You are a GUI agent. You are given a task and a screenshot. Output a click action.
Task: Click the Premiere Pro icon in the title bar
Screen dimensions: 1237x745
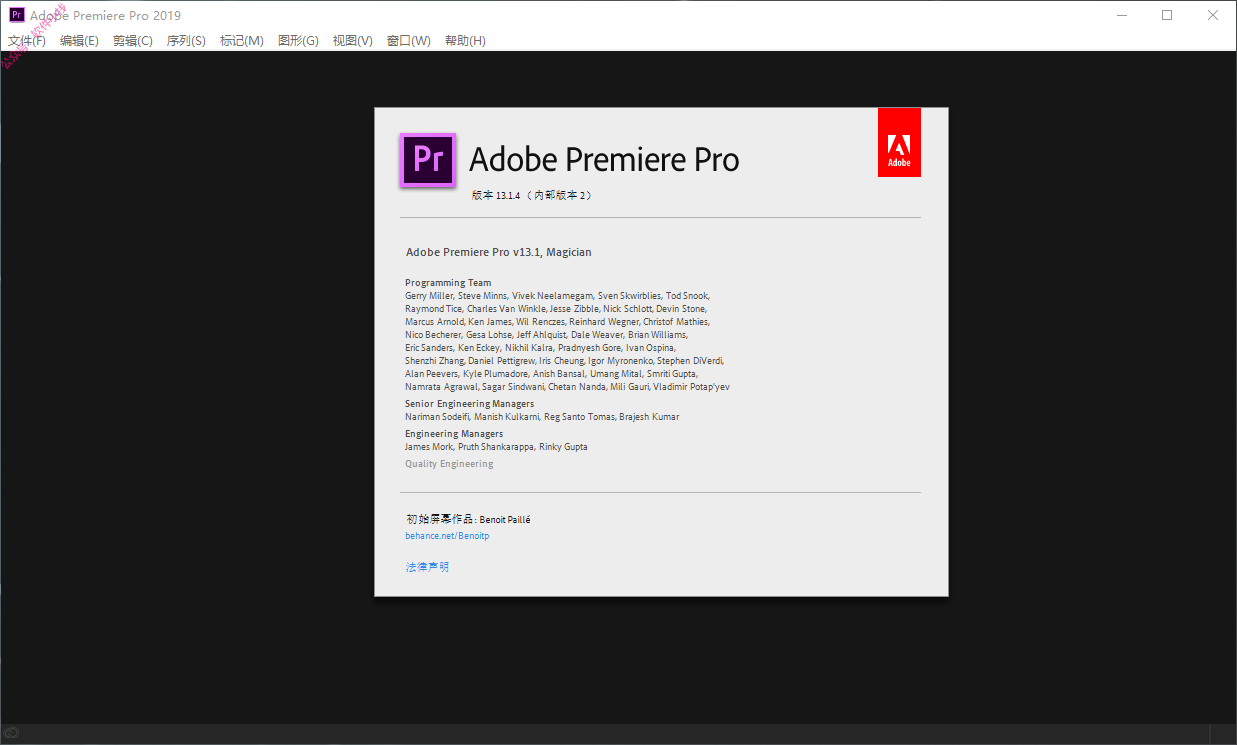pos(17,15)
